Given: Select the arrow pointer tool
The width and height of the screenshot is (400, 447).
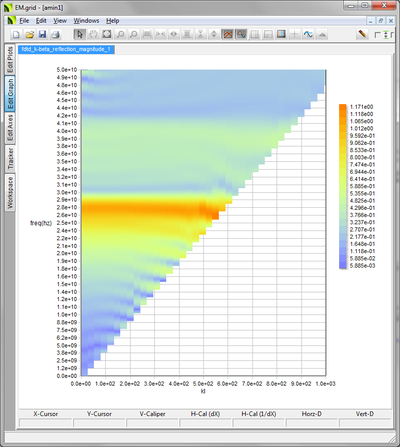Looking at the screenshot, I should pos(80,34).
